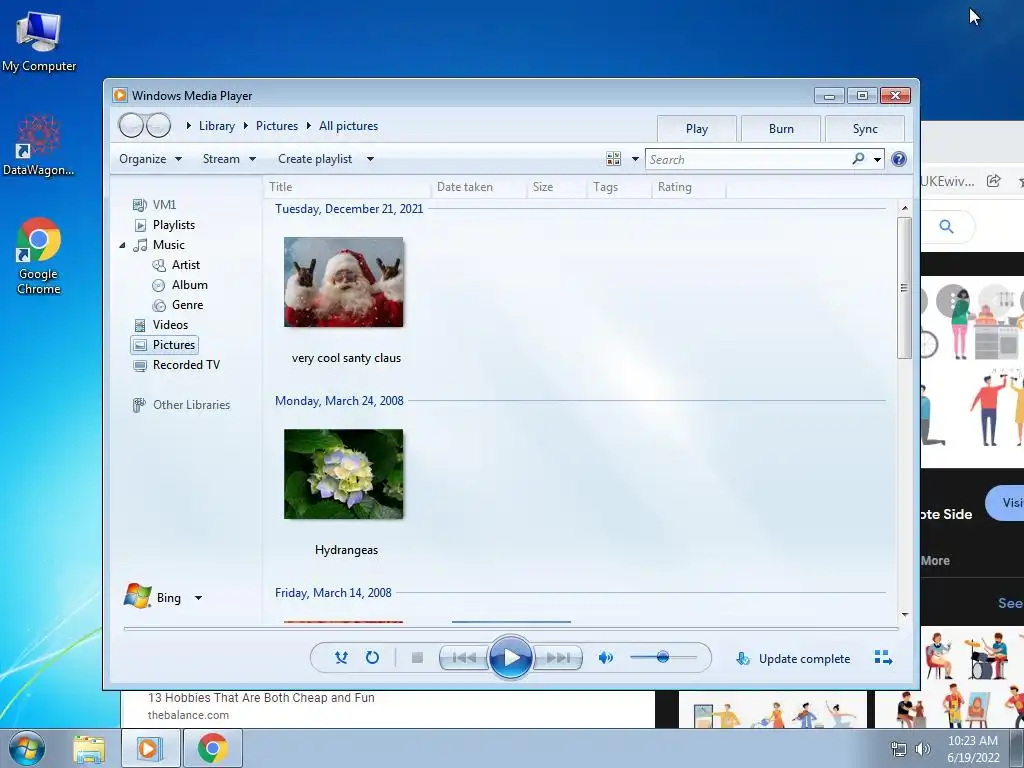1024x768 pixels.
Task: Click the Update complete status icon
Action: coord(743,658)
